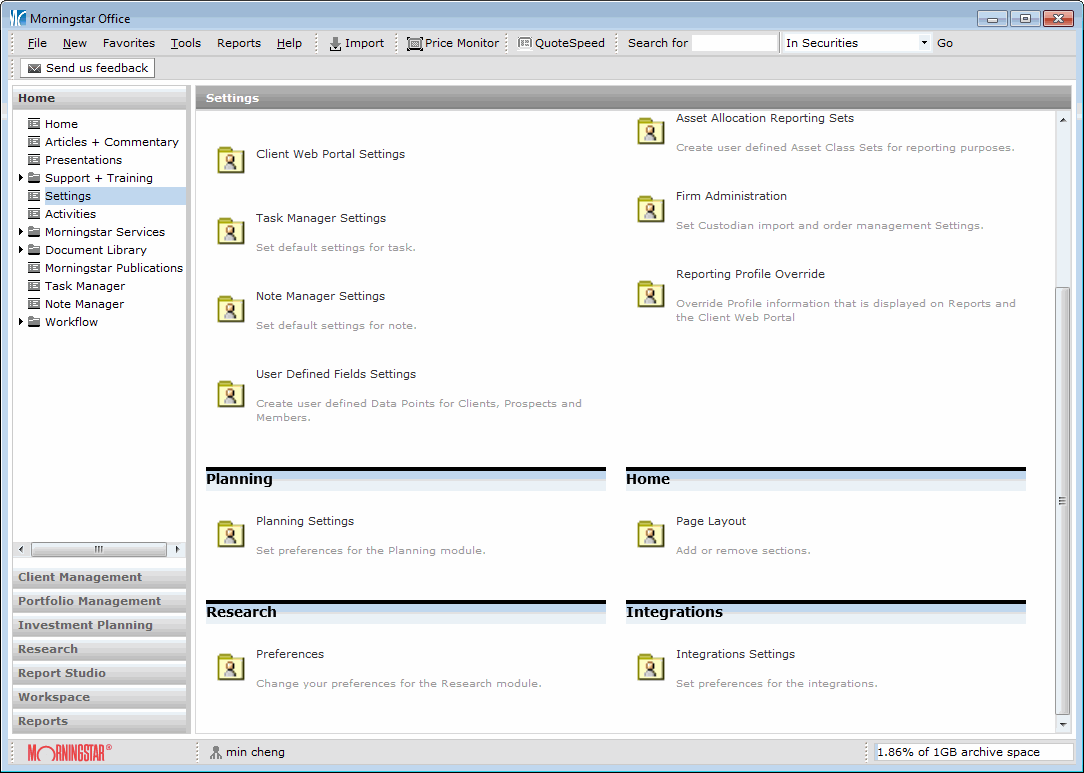Open the Firm Administration icon
Screen dimensions: 1084x773
[651, 209]
